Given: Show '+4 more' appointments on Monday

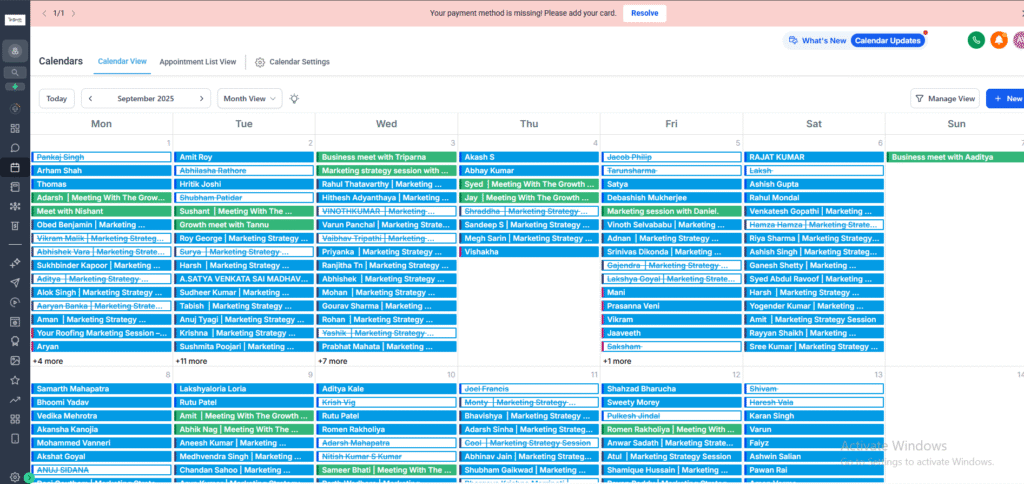Looking at the screenshot, I should [x=48, y=361].
